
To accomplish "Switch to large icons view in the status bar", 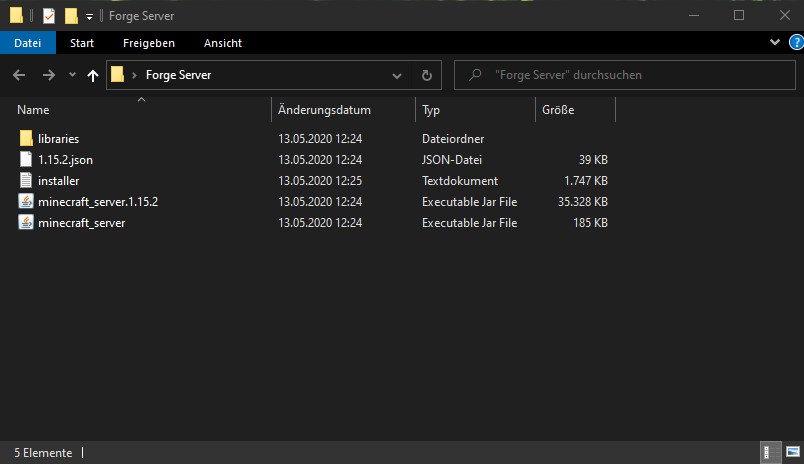I will point(790,453).
